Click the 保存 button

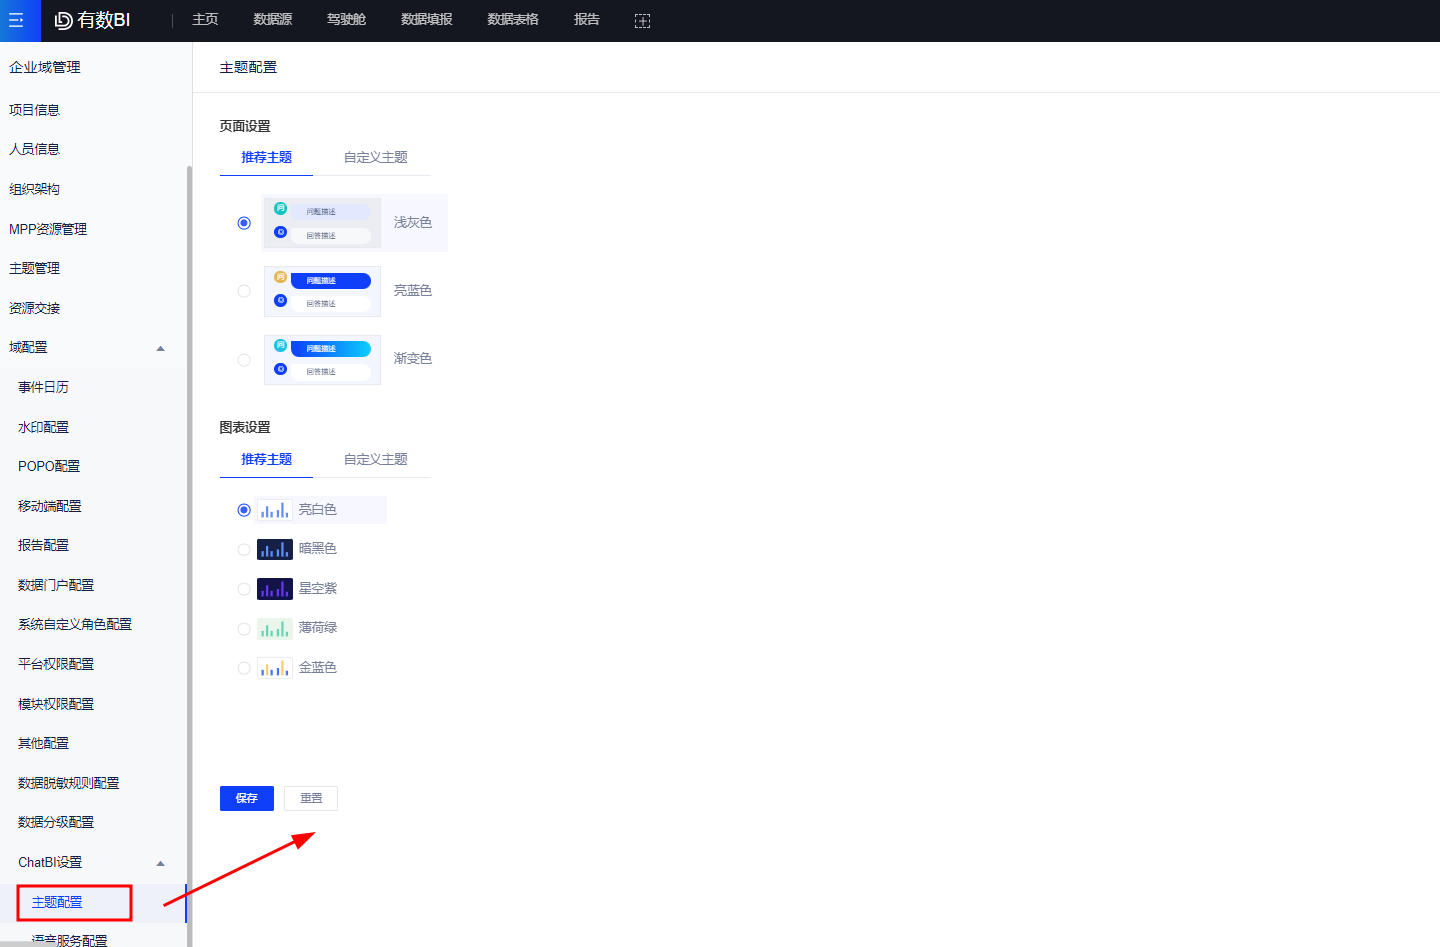[x=246, y=798]
